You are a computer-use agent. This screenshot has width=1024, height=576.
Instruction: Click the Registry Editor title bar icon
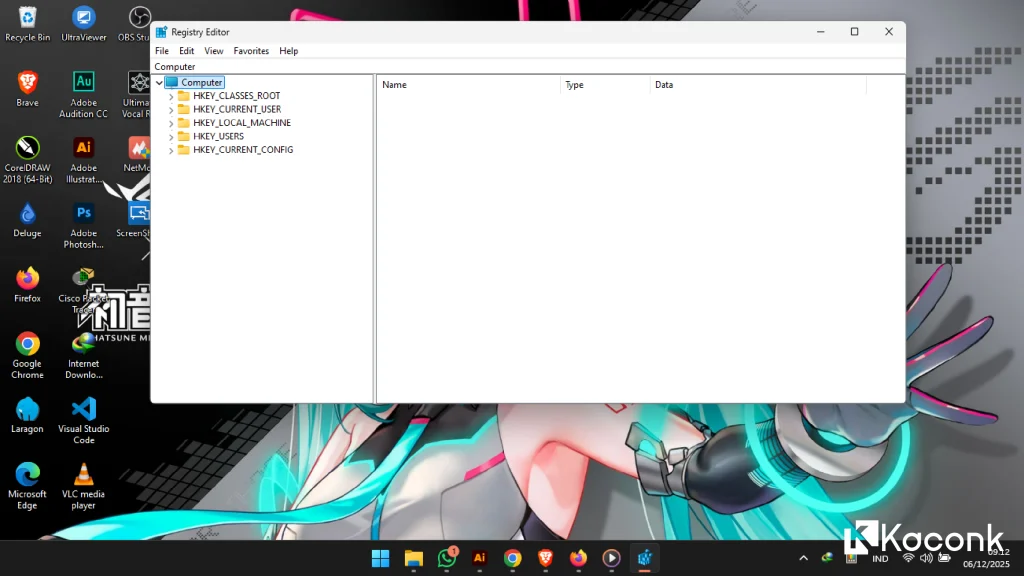(x=161, y=32)
